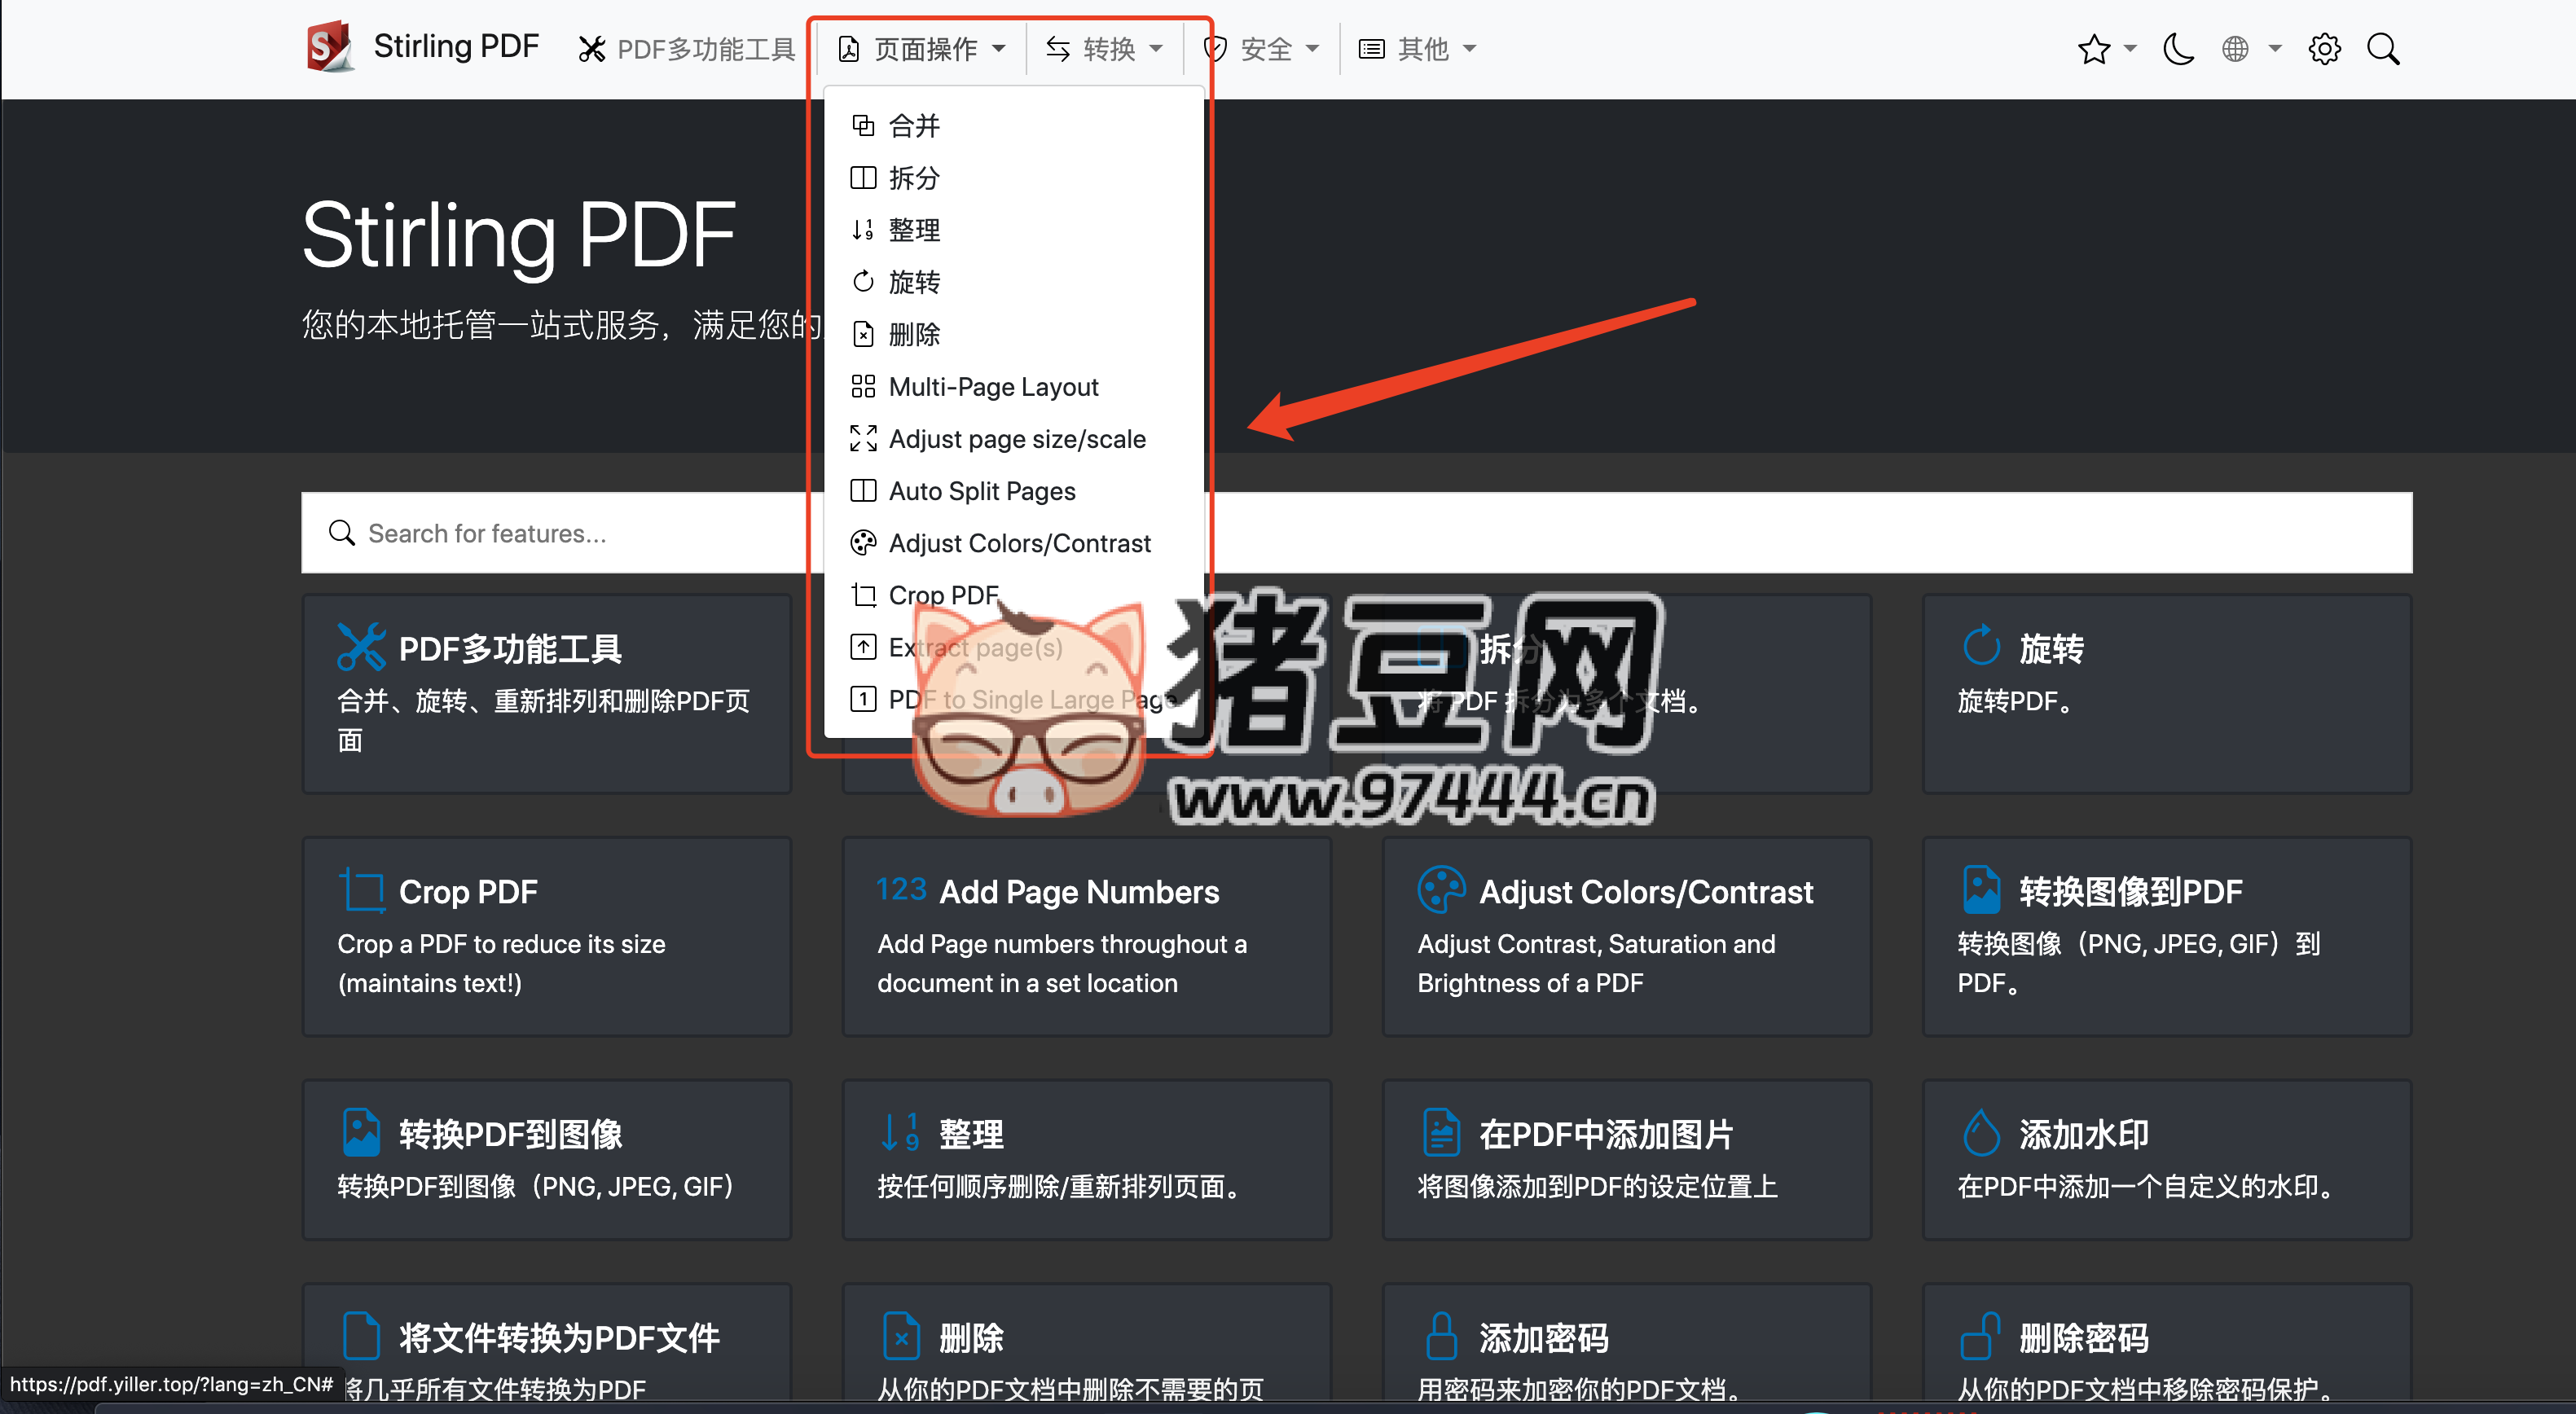Expand the 其他 dropdown menu
This screenshot has width=2576, height=1414.
(1418, 49)
